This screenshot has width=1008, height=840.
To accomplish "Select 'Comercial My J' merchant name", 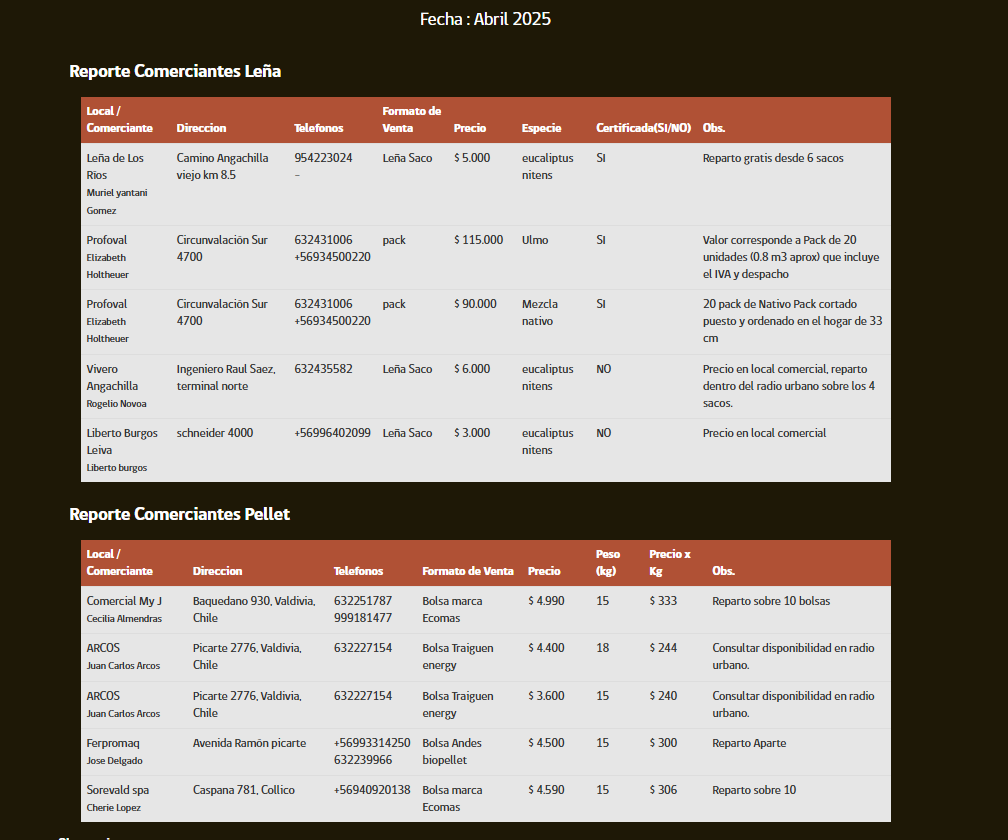I will point(124,601).
